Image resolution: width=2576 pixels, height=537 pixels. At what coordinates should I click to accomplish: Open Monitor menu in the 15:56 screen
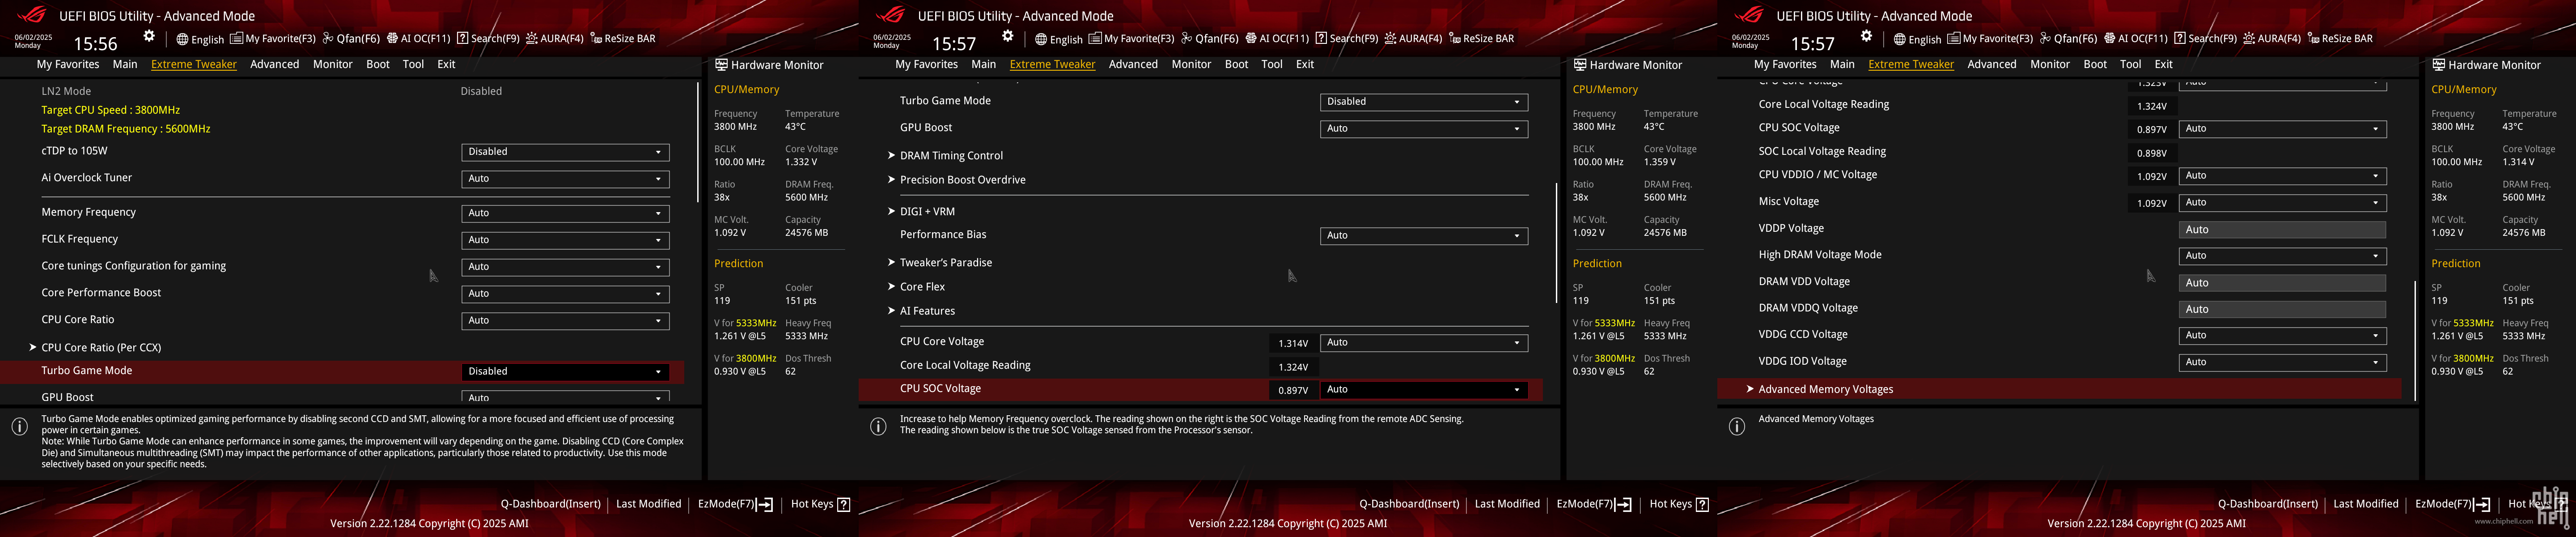point(333,64)
